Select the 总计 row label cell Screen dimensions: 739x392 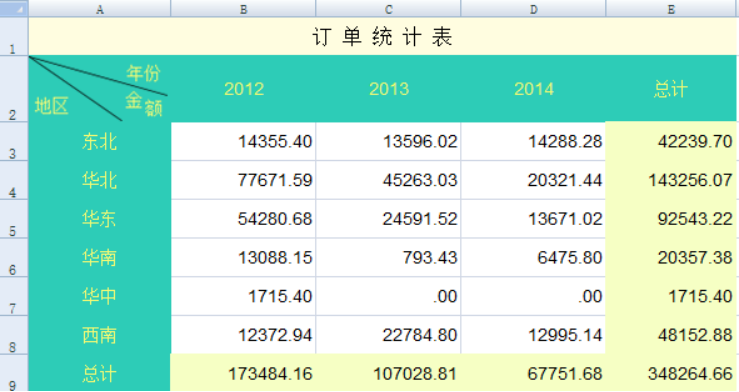click(99, 373)
